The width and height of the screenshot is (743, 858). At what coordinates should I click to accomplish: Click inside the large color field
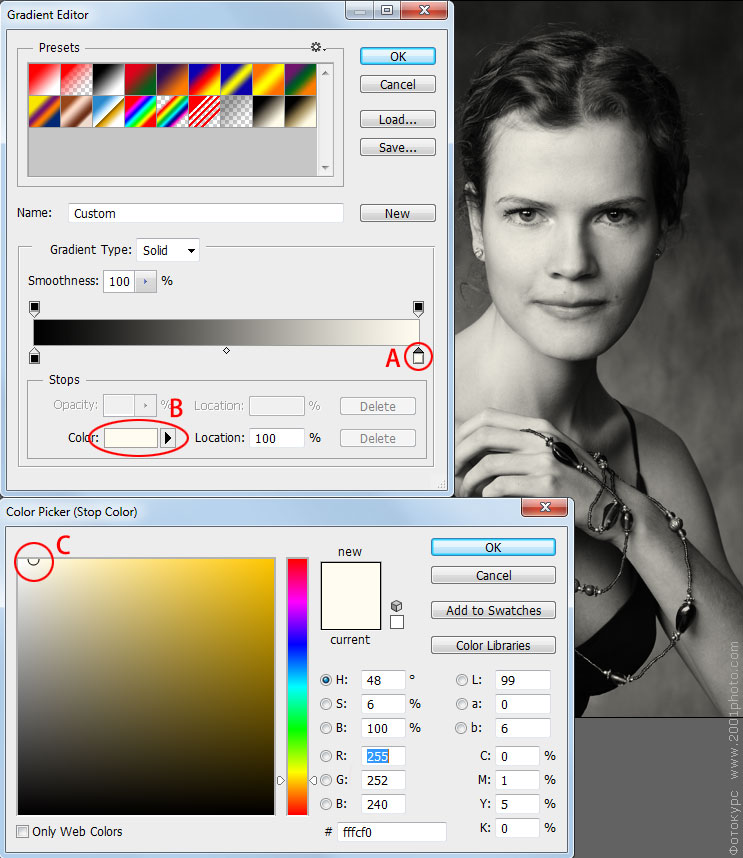pos(146,687)
